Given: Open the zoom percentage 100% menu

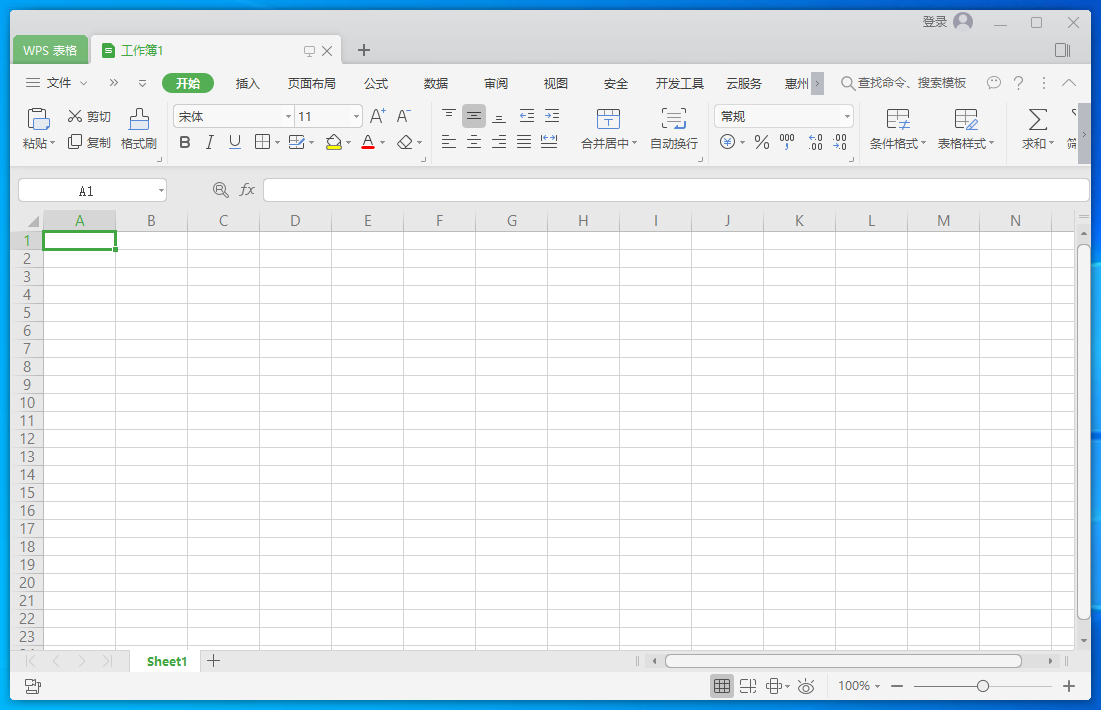Looking at the screenshot, I should pos(859,686).
